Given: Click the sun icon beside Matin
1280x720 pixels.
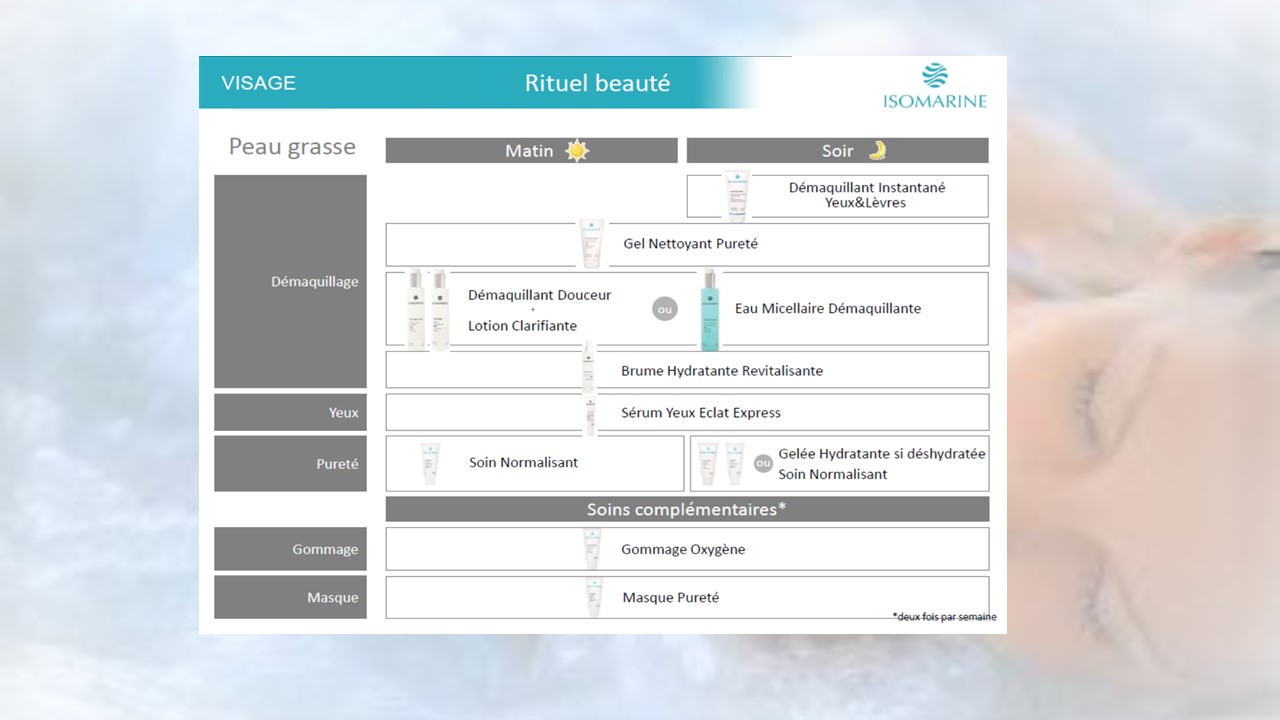Looking at the screenshot, I should pyautogui.click(x=577, y=151).
